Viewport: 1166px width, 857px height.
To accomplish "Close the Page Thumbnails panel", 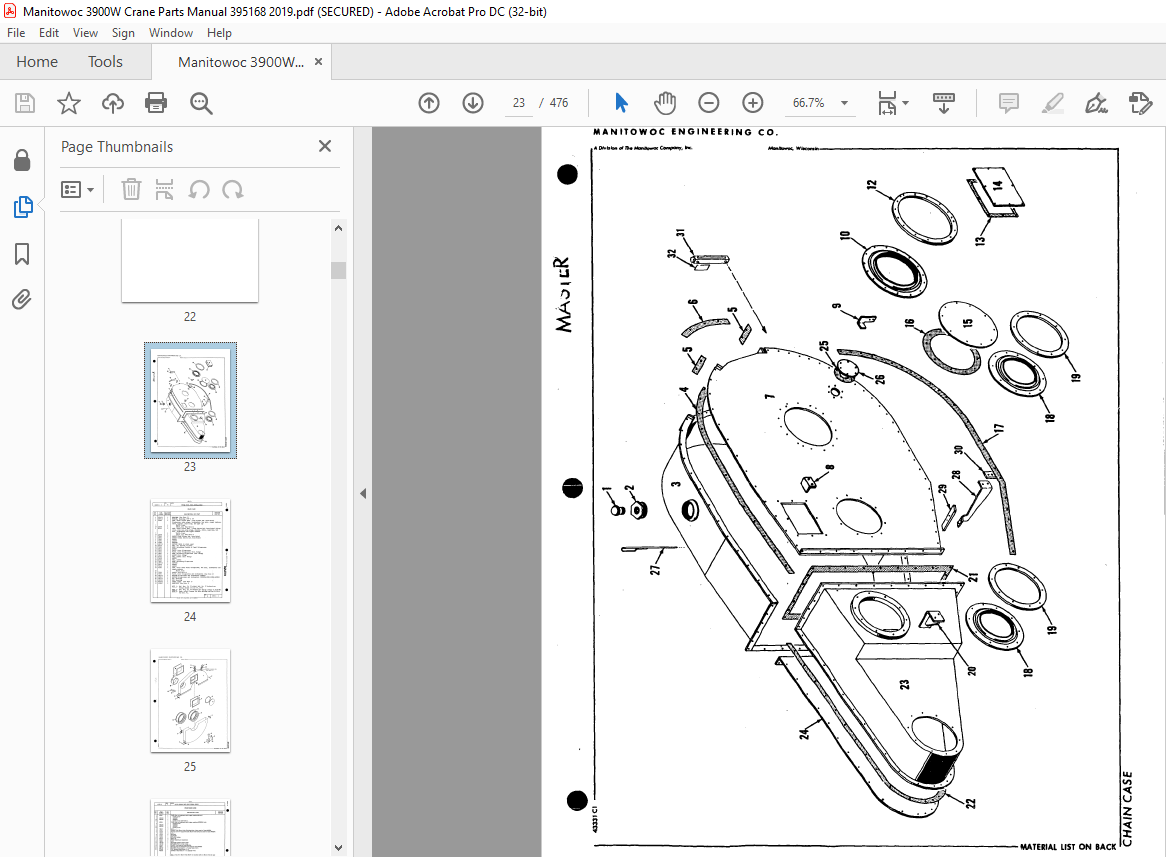I will point(325,146).
